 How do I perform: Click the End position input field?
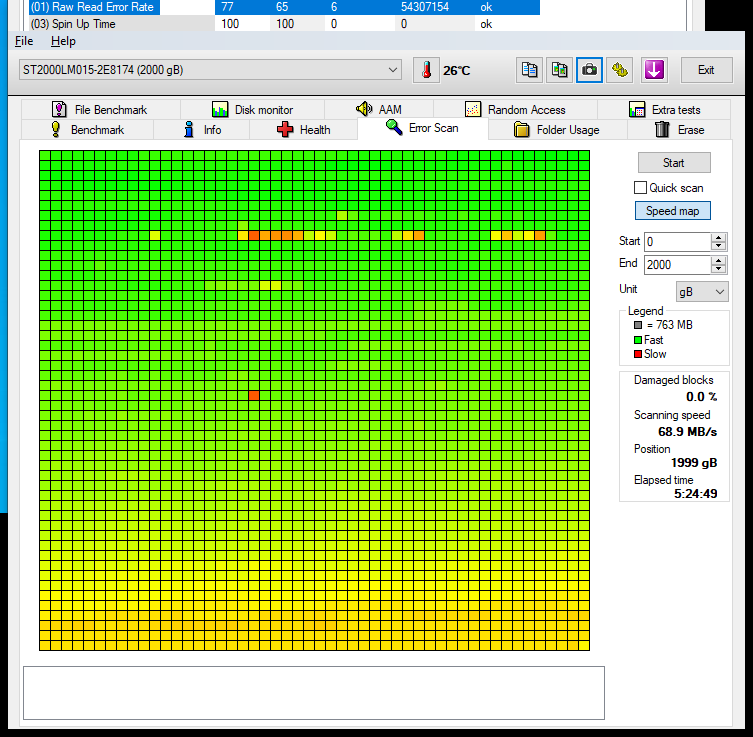click(x=677, y=265)
